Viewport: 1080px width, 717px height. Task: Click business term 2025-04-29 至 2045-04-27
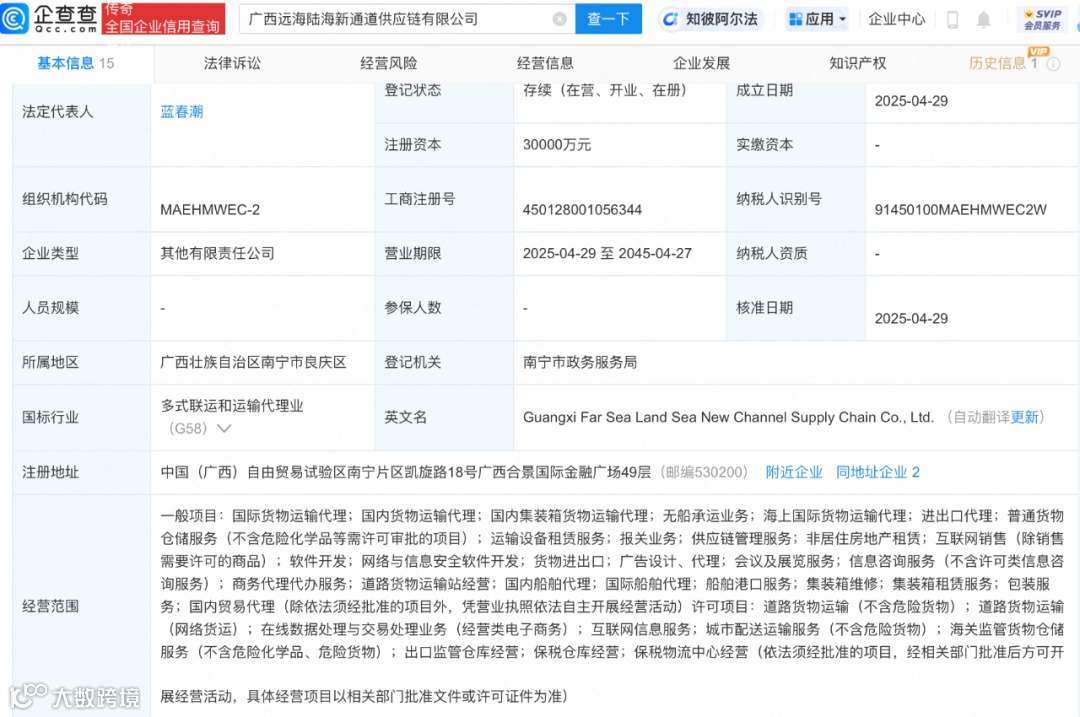607,253
